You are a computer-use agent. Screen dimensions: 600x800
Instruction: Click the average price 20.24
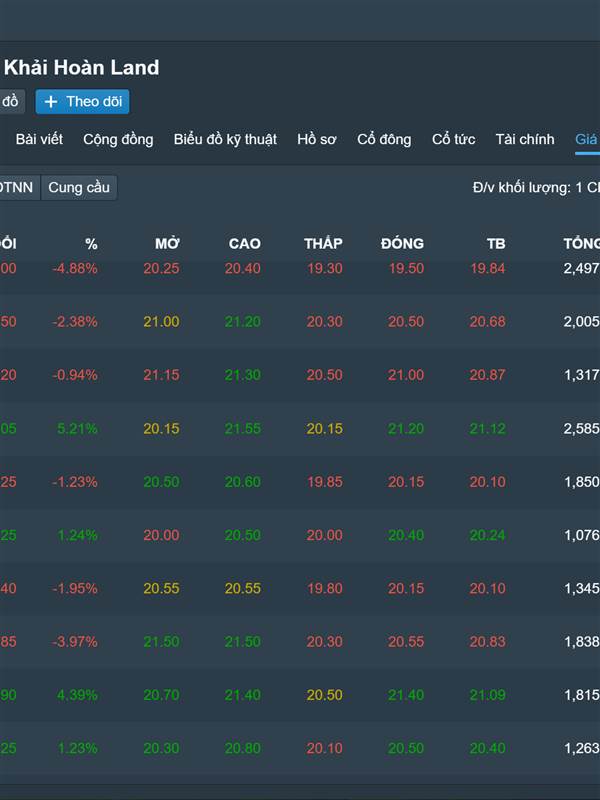[488, 535]
